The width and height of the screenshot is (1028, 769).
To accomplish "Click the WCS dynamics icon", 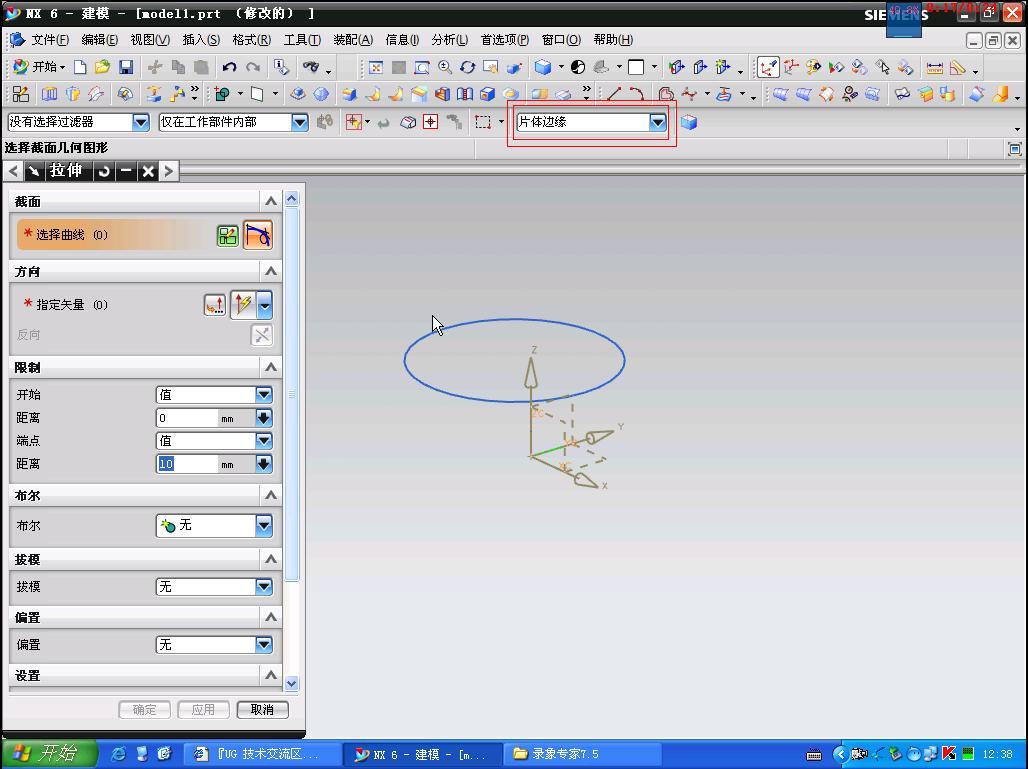I will (x=768, y=67).
